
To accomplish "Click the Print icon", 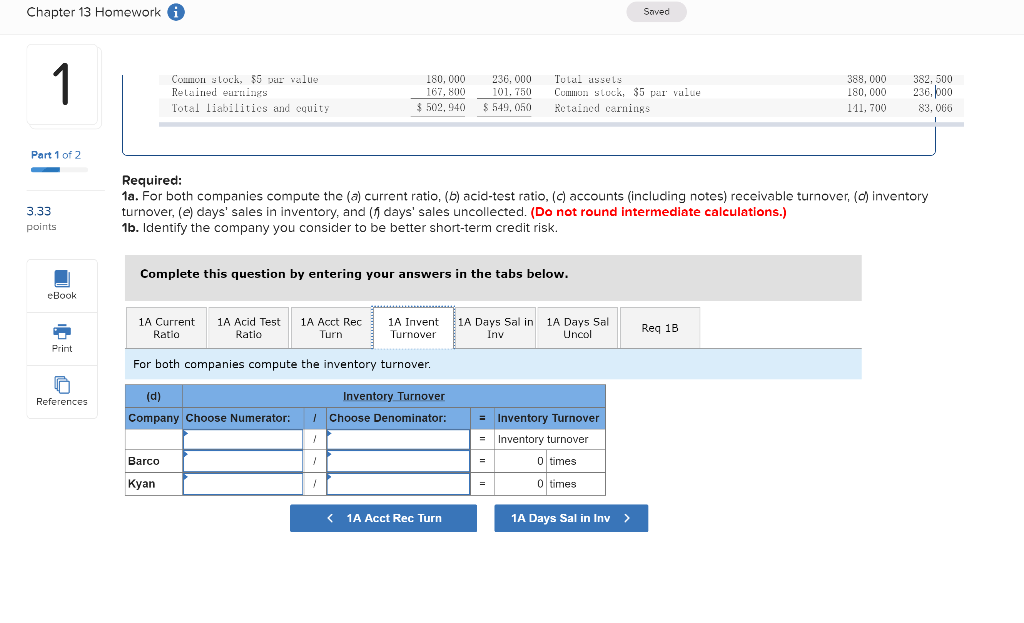I will [62, 332].
